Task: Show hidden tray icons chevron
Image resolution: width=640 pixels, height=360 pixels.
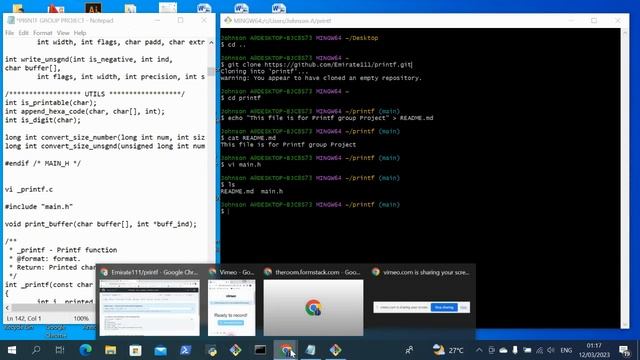Action: click(x=479, y=350)
